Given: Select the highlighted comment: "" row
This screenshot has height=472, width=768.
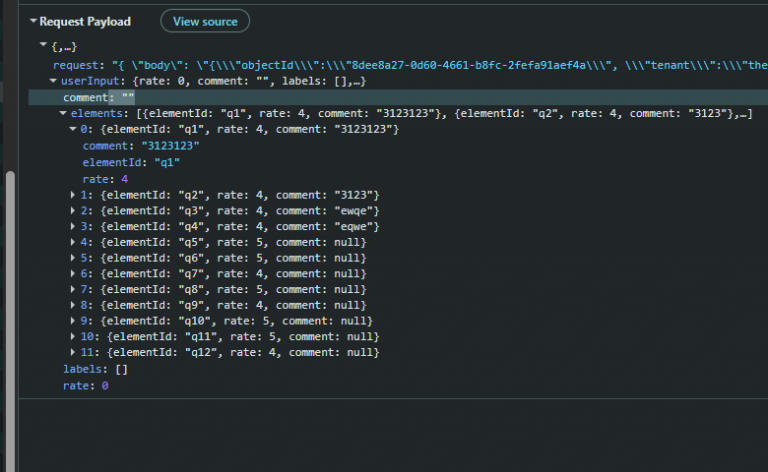Looking at the screenshot, I should point(398,97).
